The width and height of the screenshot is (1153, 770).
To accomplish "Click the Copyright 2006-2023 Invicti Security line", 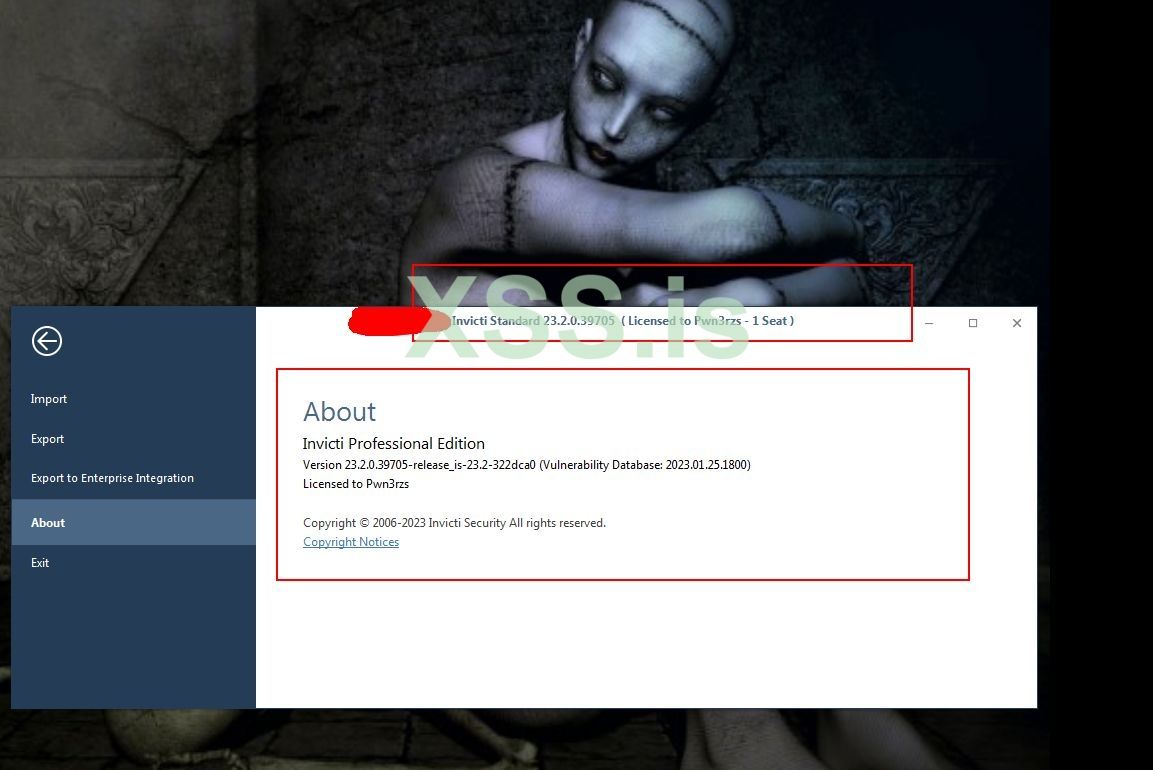I will 454,523.
